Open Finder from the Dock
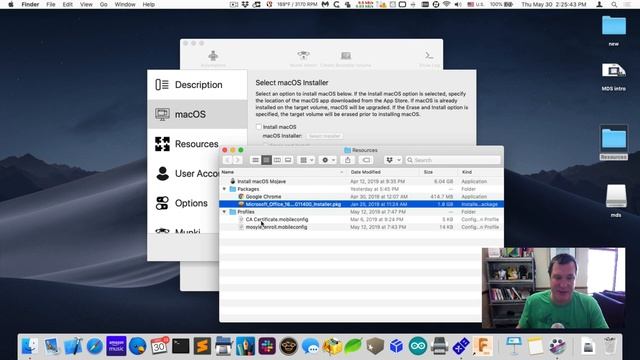The image size is (640, 360). coord(30,346)
